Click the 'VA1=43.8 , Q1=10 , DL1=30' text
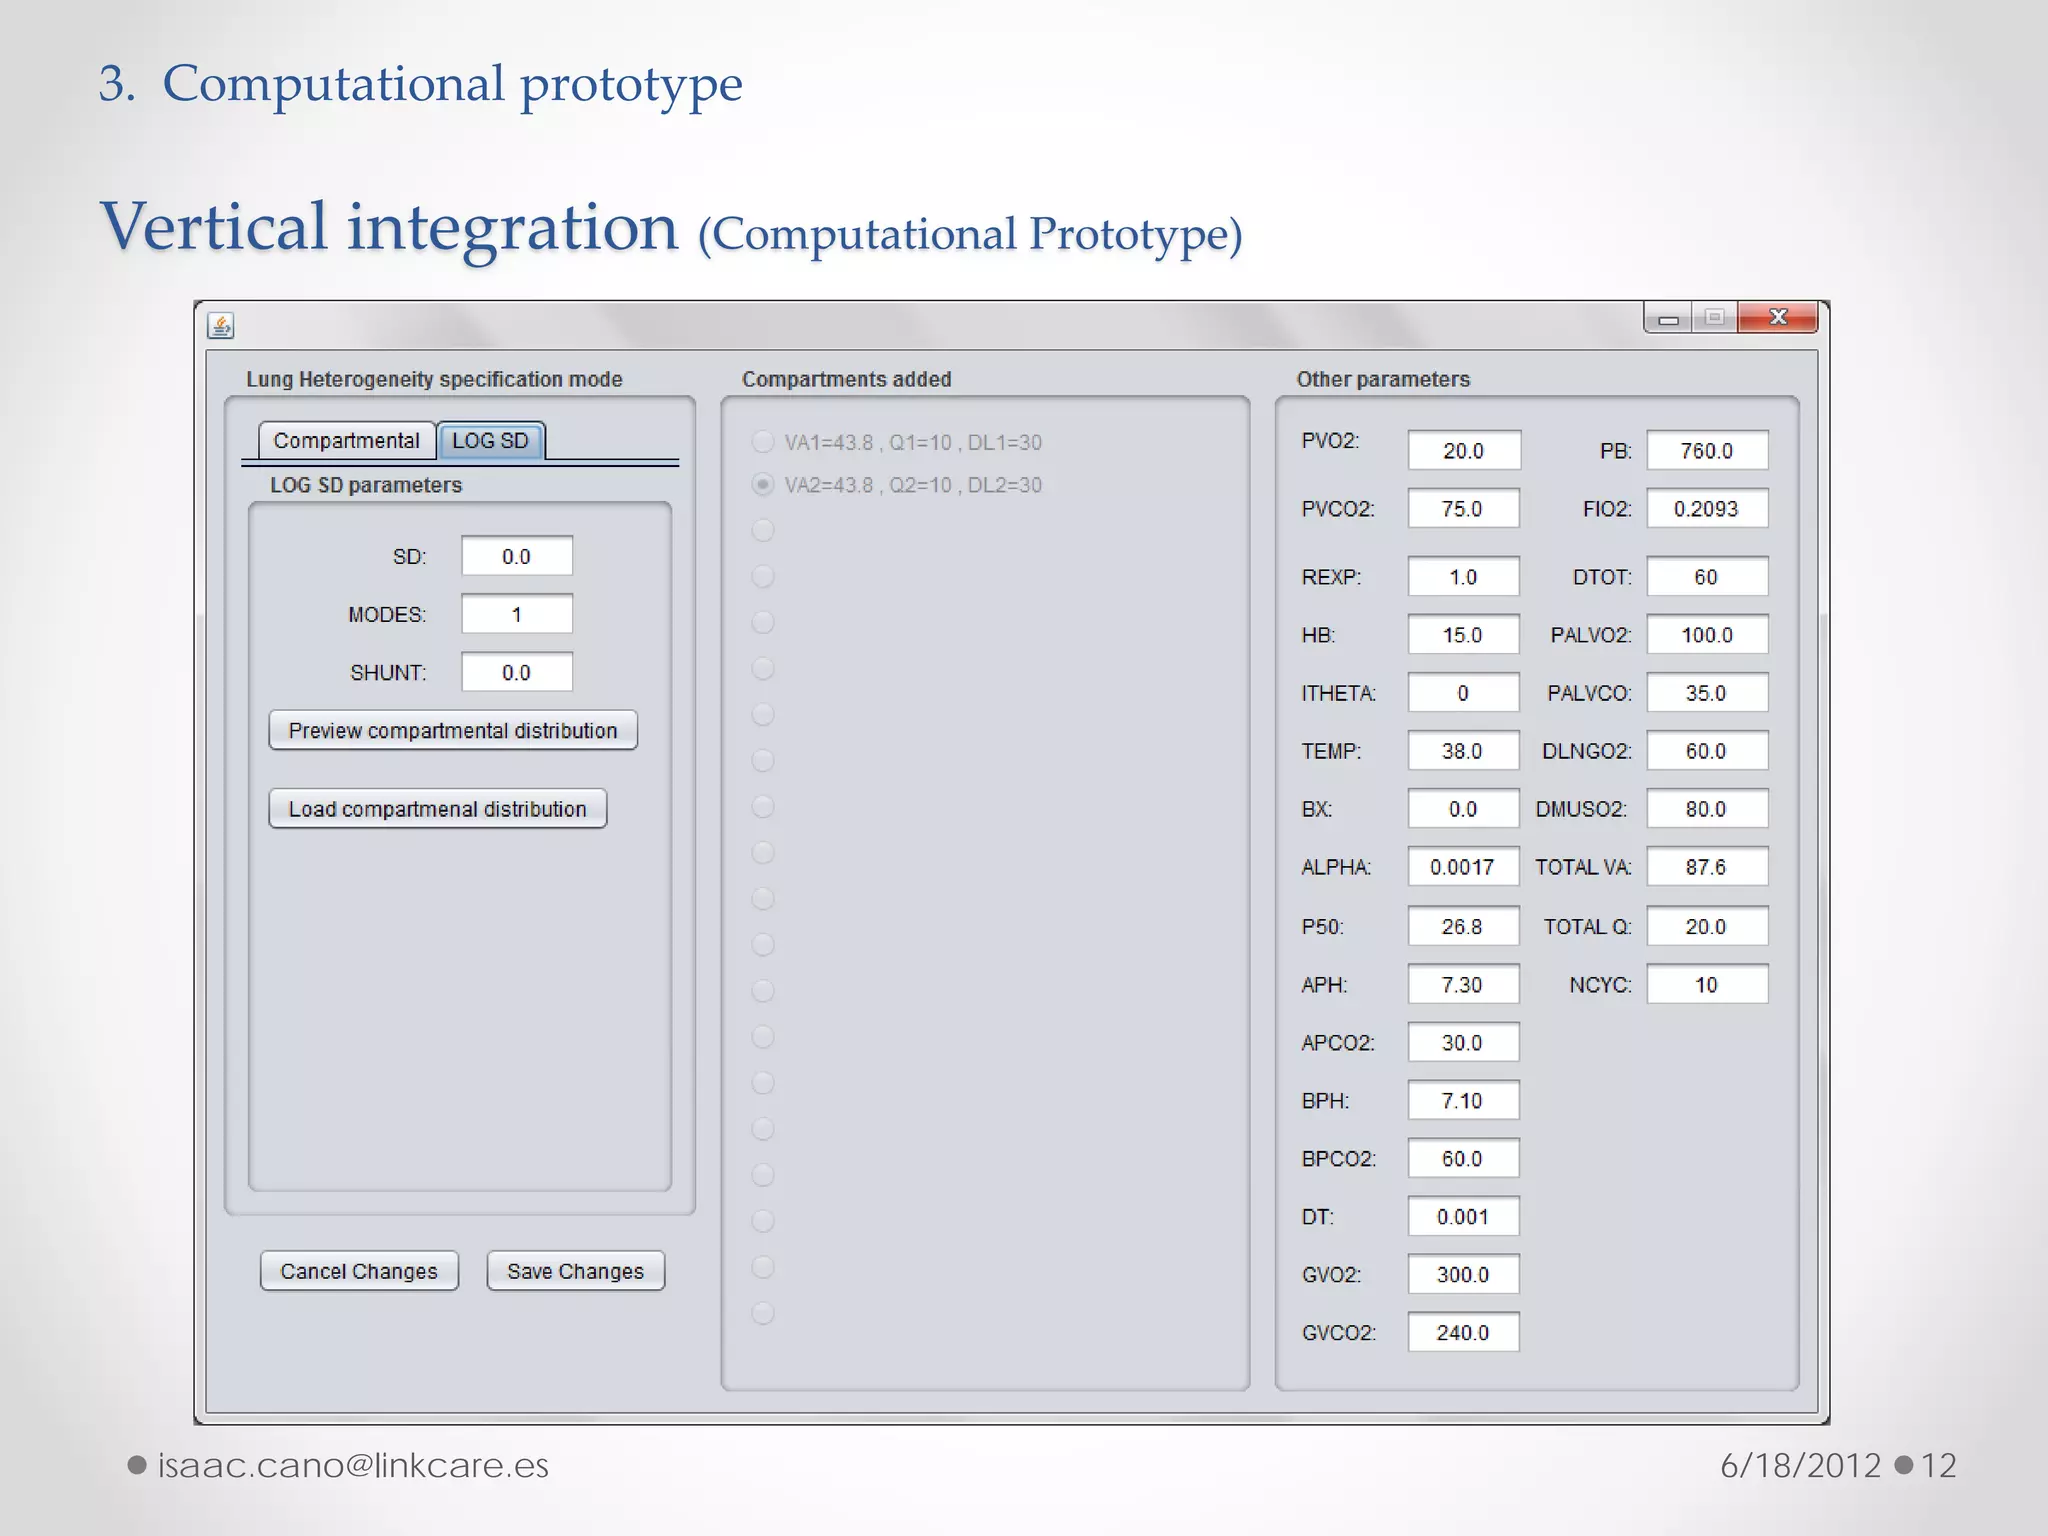Screen dimensions: 2048x1536 913,442
